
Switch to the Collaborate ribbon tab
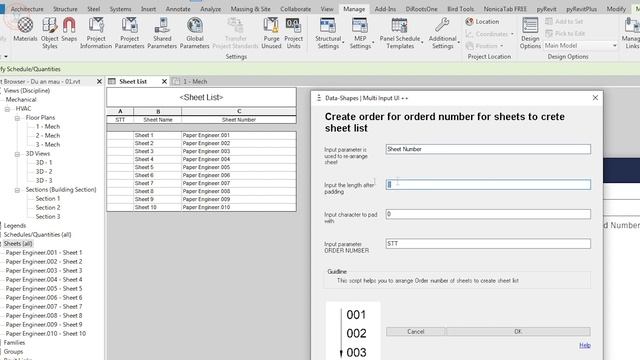click(296, 9)
